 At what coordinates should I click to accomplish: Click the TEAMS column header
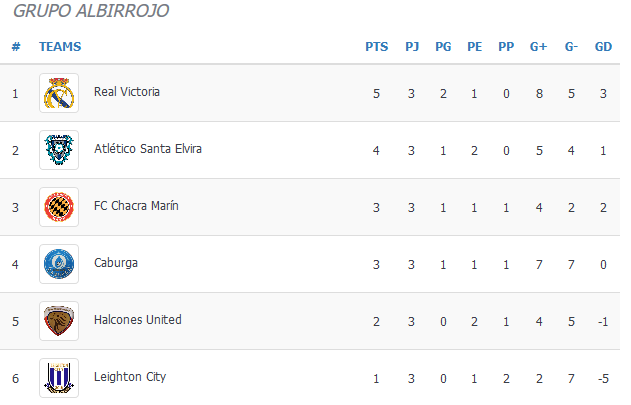click(60, 47)
